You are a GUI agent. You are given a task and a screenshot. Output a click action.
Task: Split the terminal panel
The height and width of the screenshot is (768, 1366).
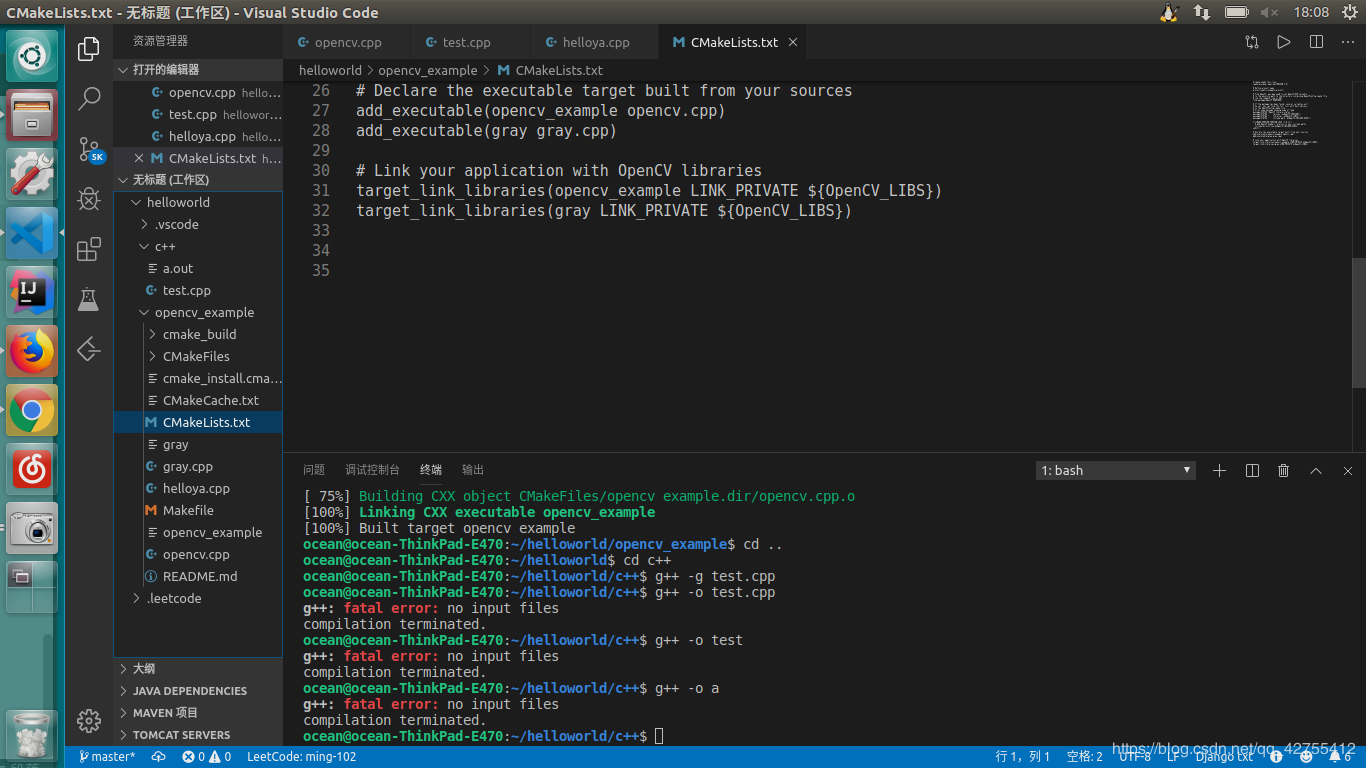pyautogui.click(x=1252, y=470)
